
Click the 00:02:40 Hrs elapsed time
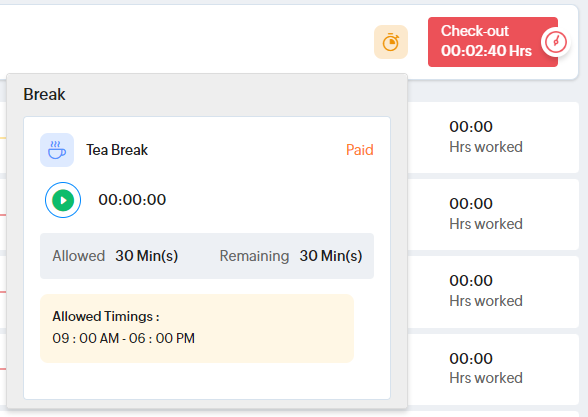click(x=486, y=51)
